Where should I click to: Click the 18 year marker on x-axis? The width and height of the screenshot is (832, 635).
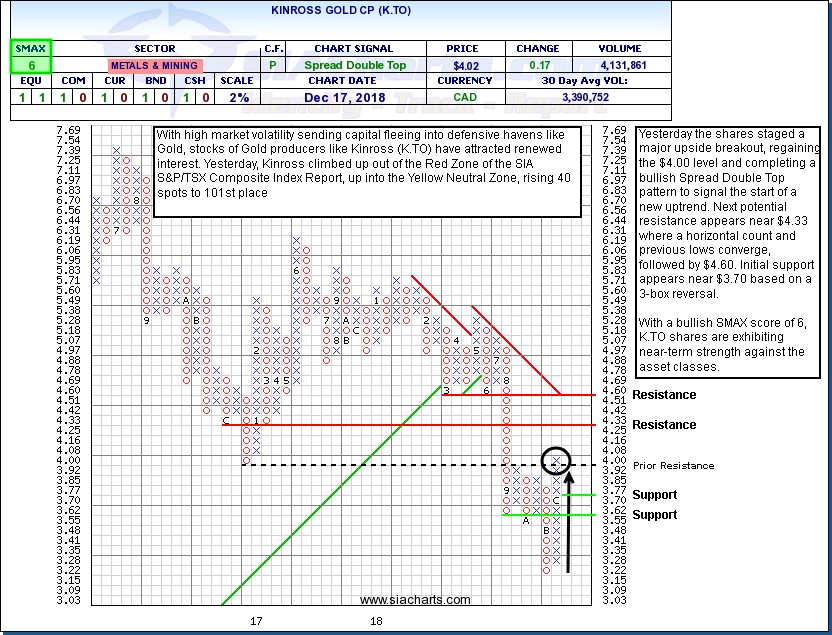point(376,621)
